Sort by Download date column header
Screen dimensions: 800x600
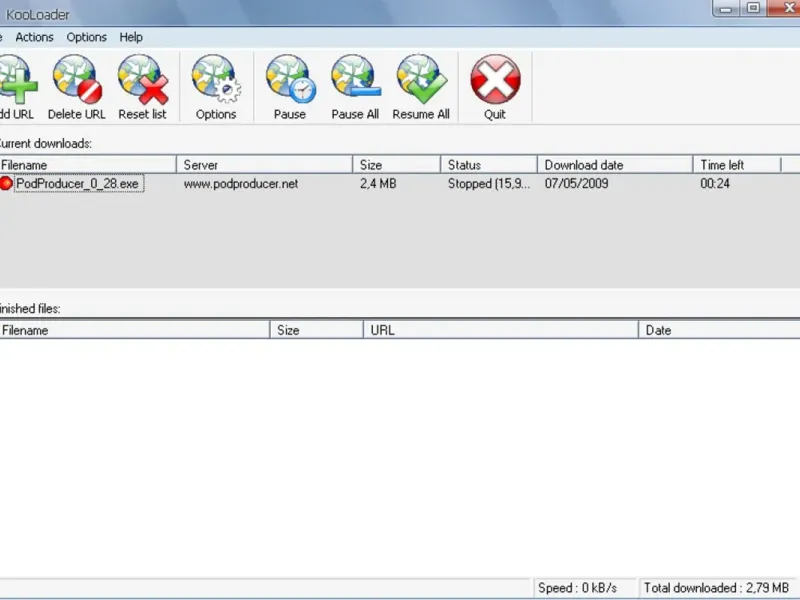(x=615, y=165)
